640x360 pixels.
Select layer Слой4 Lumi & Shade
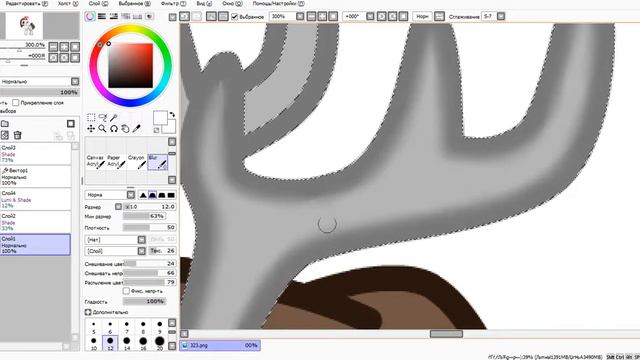(36, 199)
